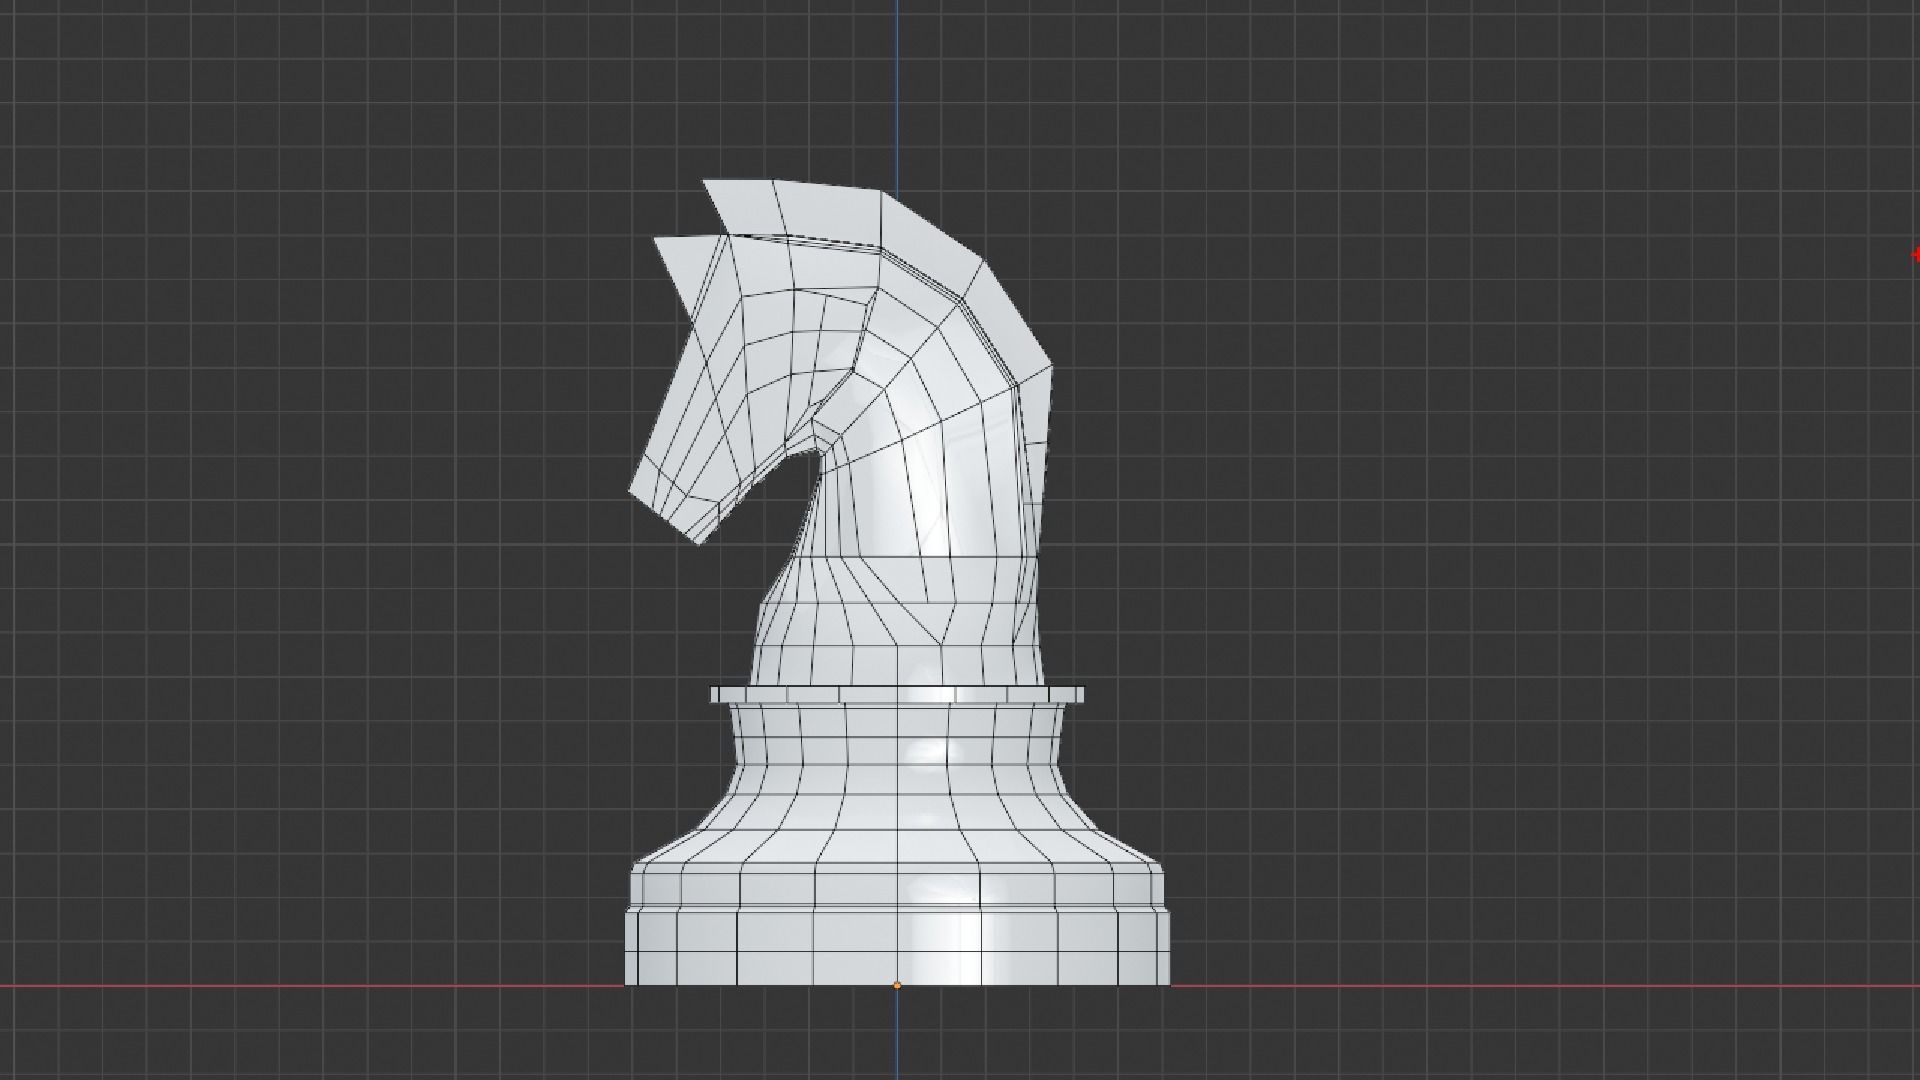Click the flat collar ring above the pedestal

coord(898,694)
